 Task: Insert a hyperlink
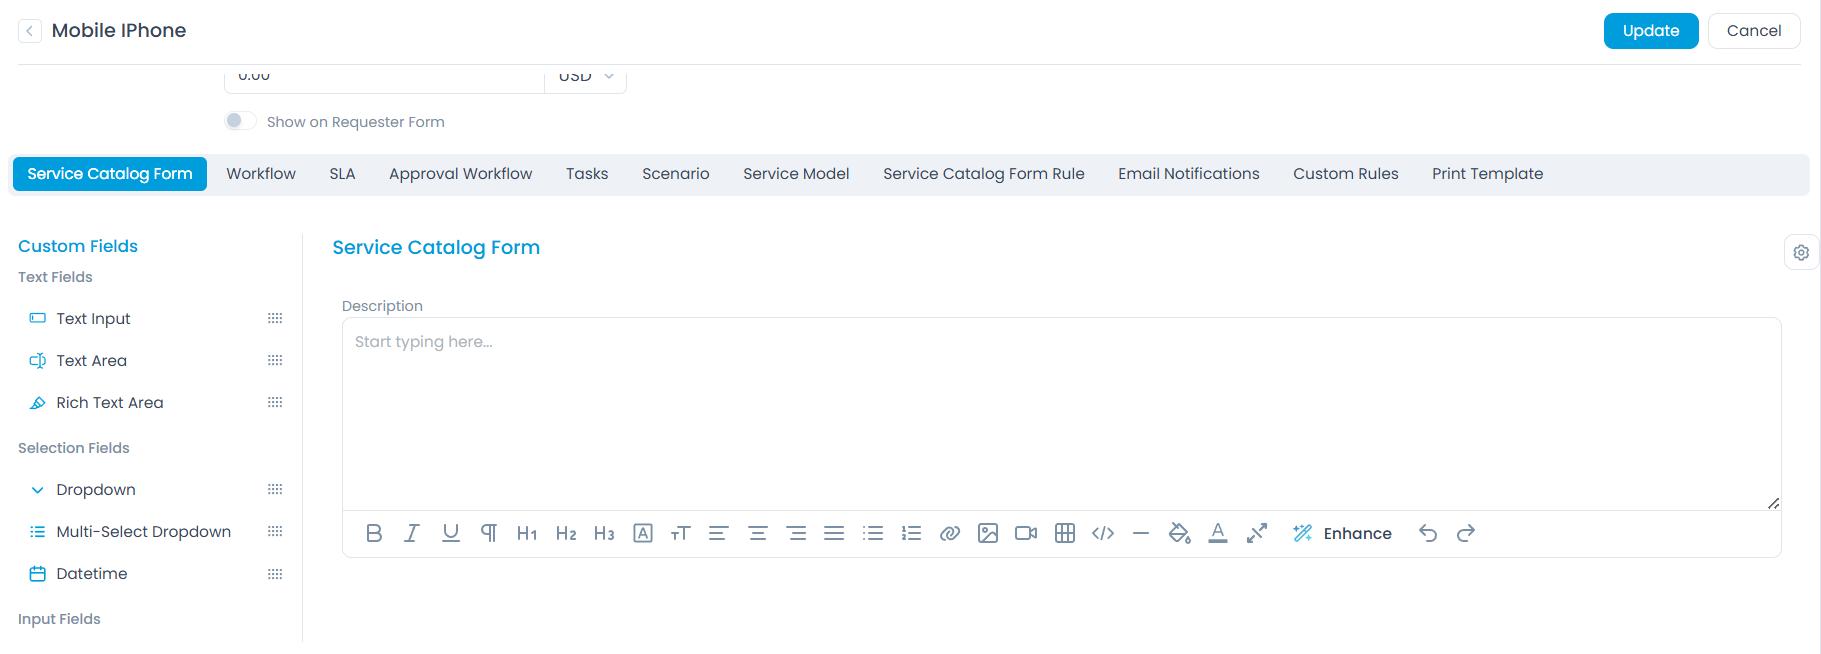[950, 534]
